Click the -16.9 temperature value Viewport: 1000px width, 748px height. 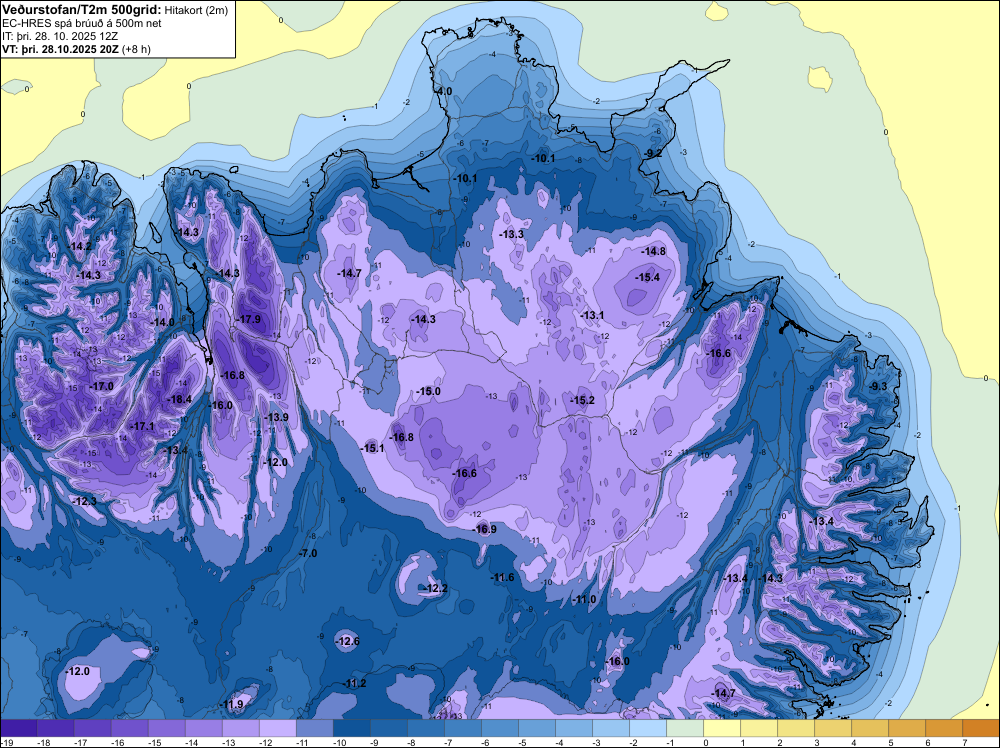[484, 529]
